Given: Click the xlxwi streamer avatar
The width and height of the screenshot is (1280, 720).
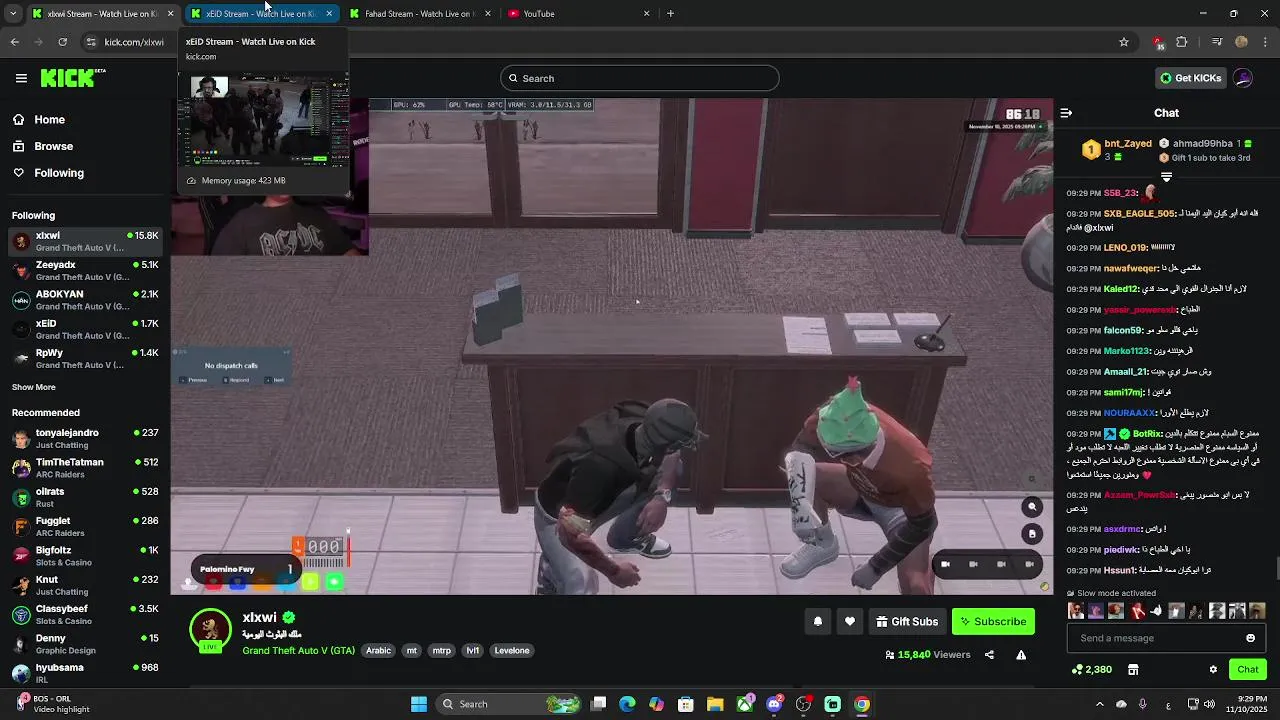Looking at the screenshot, I should coord(210,630).
